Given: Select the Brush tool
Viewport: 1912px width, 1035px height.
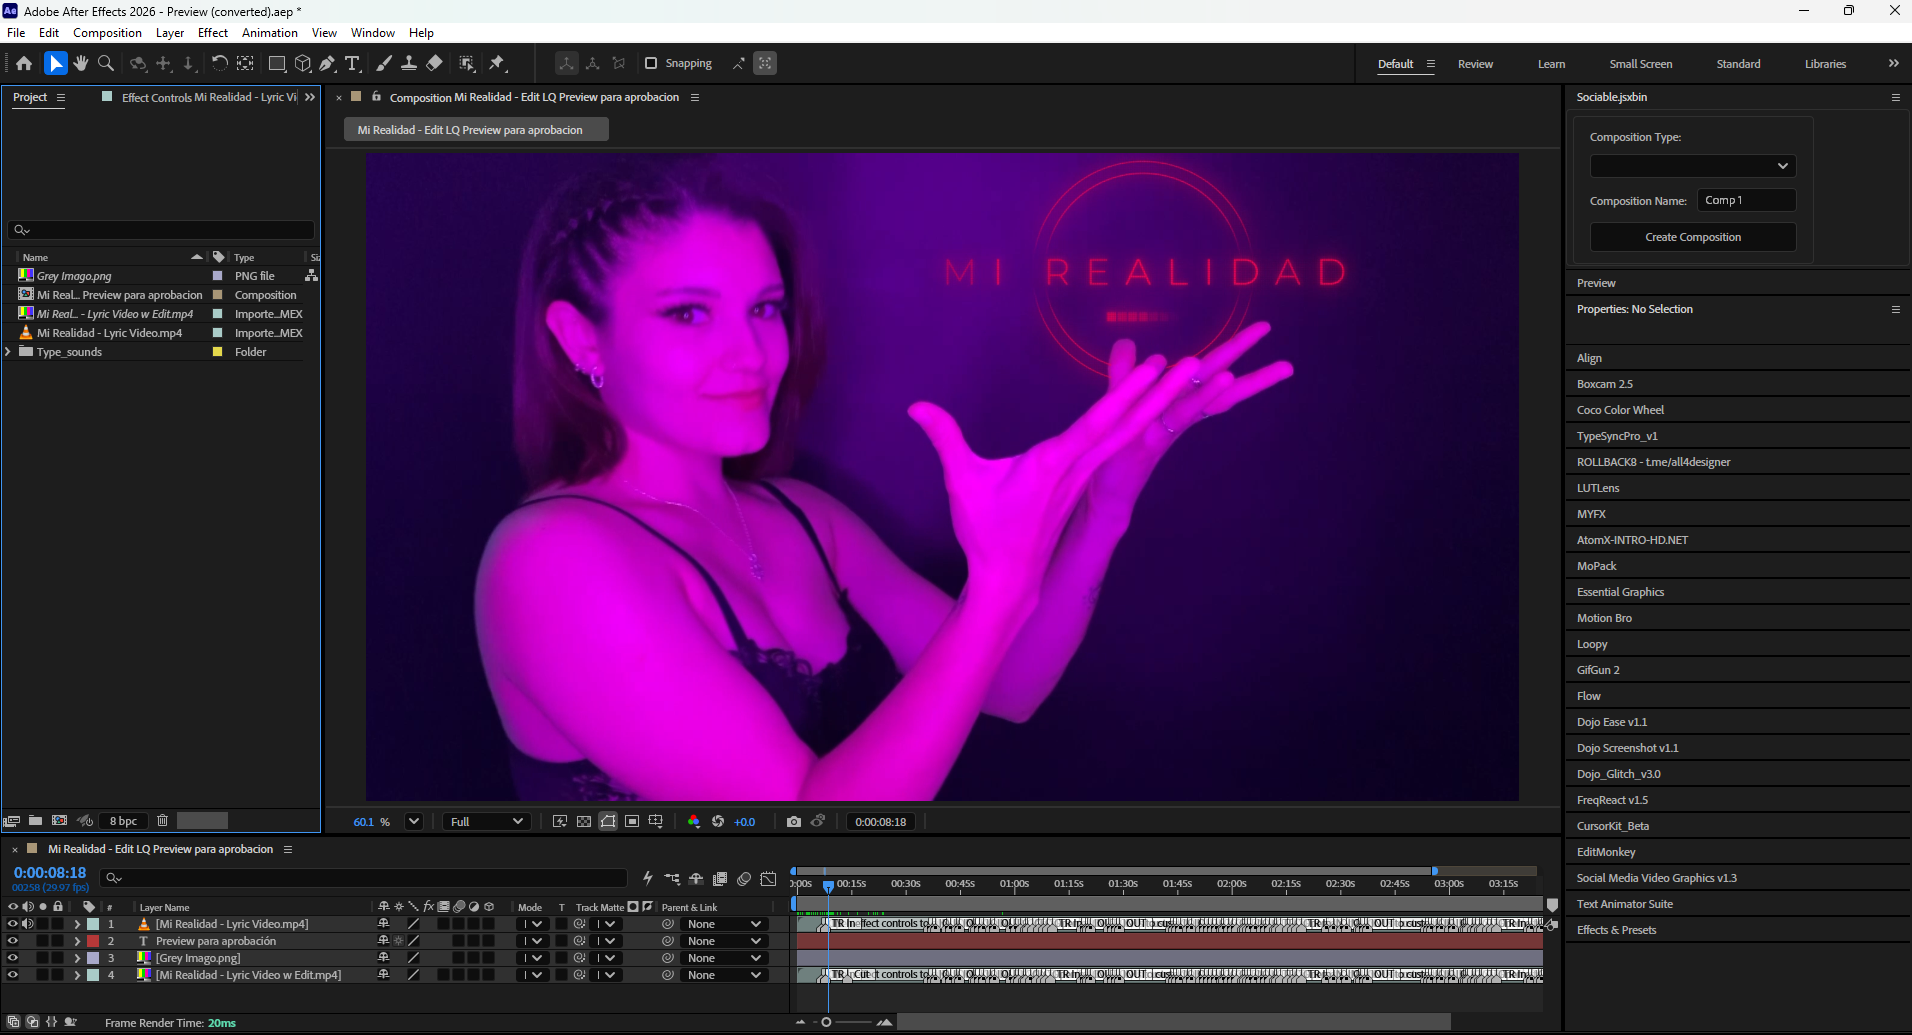Looking at the screenshot, I should tap(383, 63).
